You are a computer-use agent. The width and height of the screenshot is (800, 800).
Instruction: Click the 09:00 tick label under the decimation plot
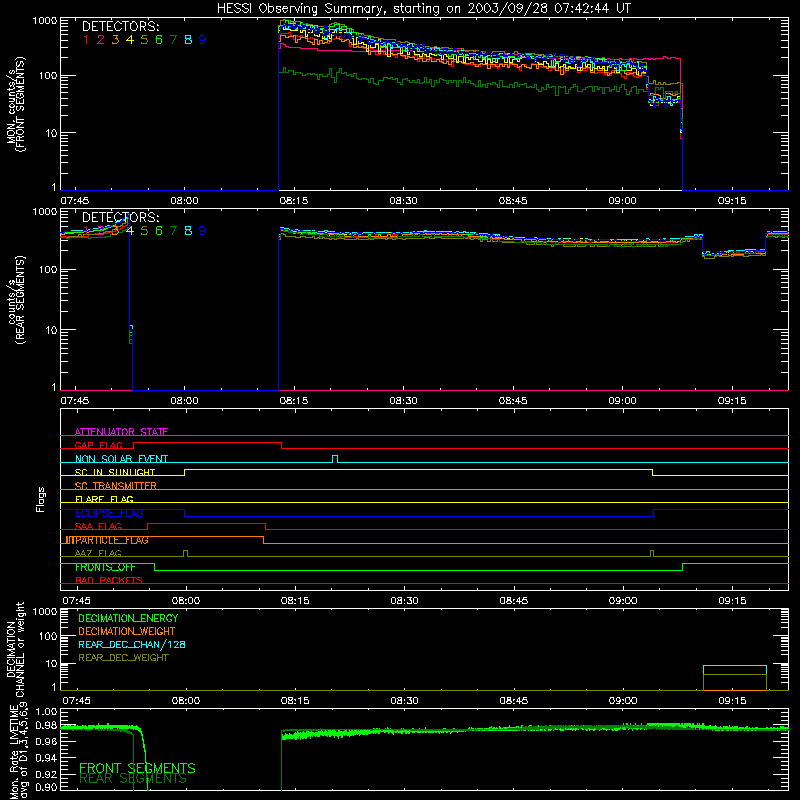point(623,701)
